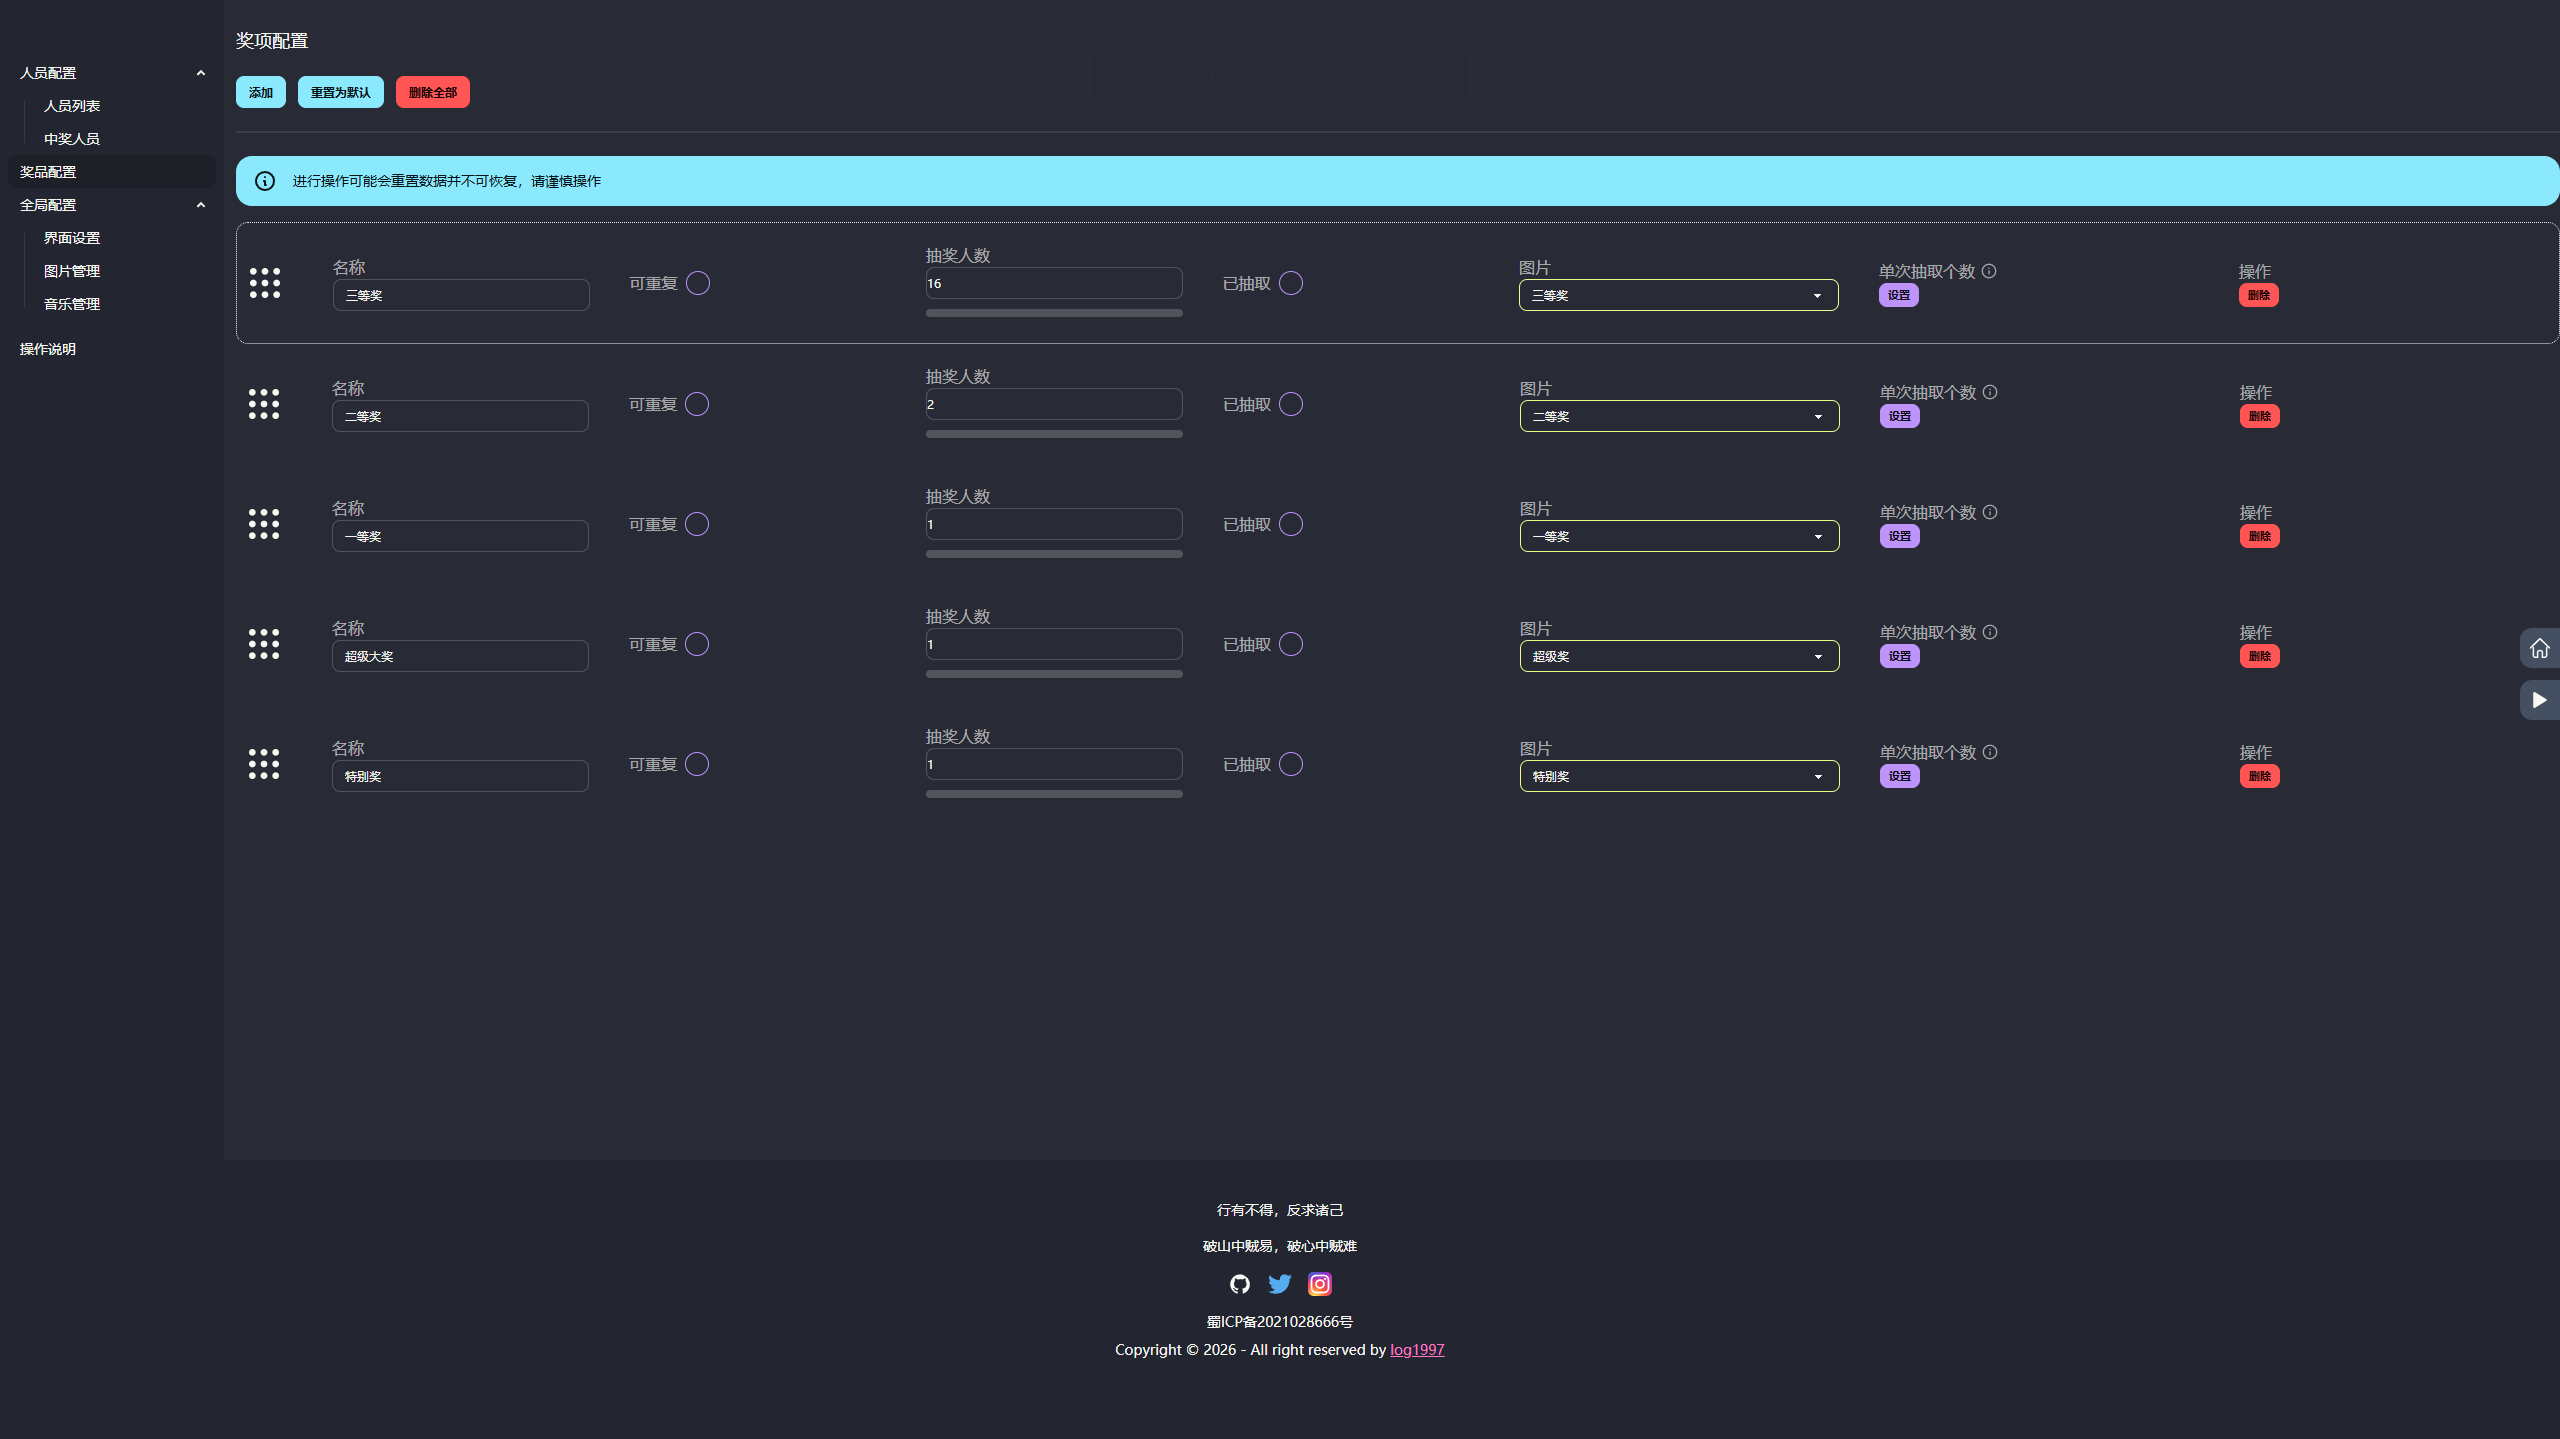
Task: Enable 已抽取 checkbox for 一等奖
Action: (1291, 524)
